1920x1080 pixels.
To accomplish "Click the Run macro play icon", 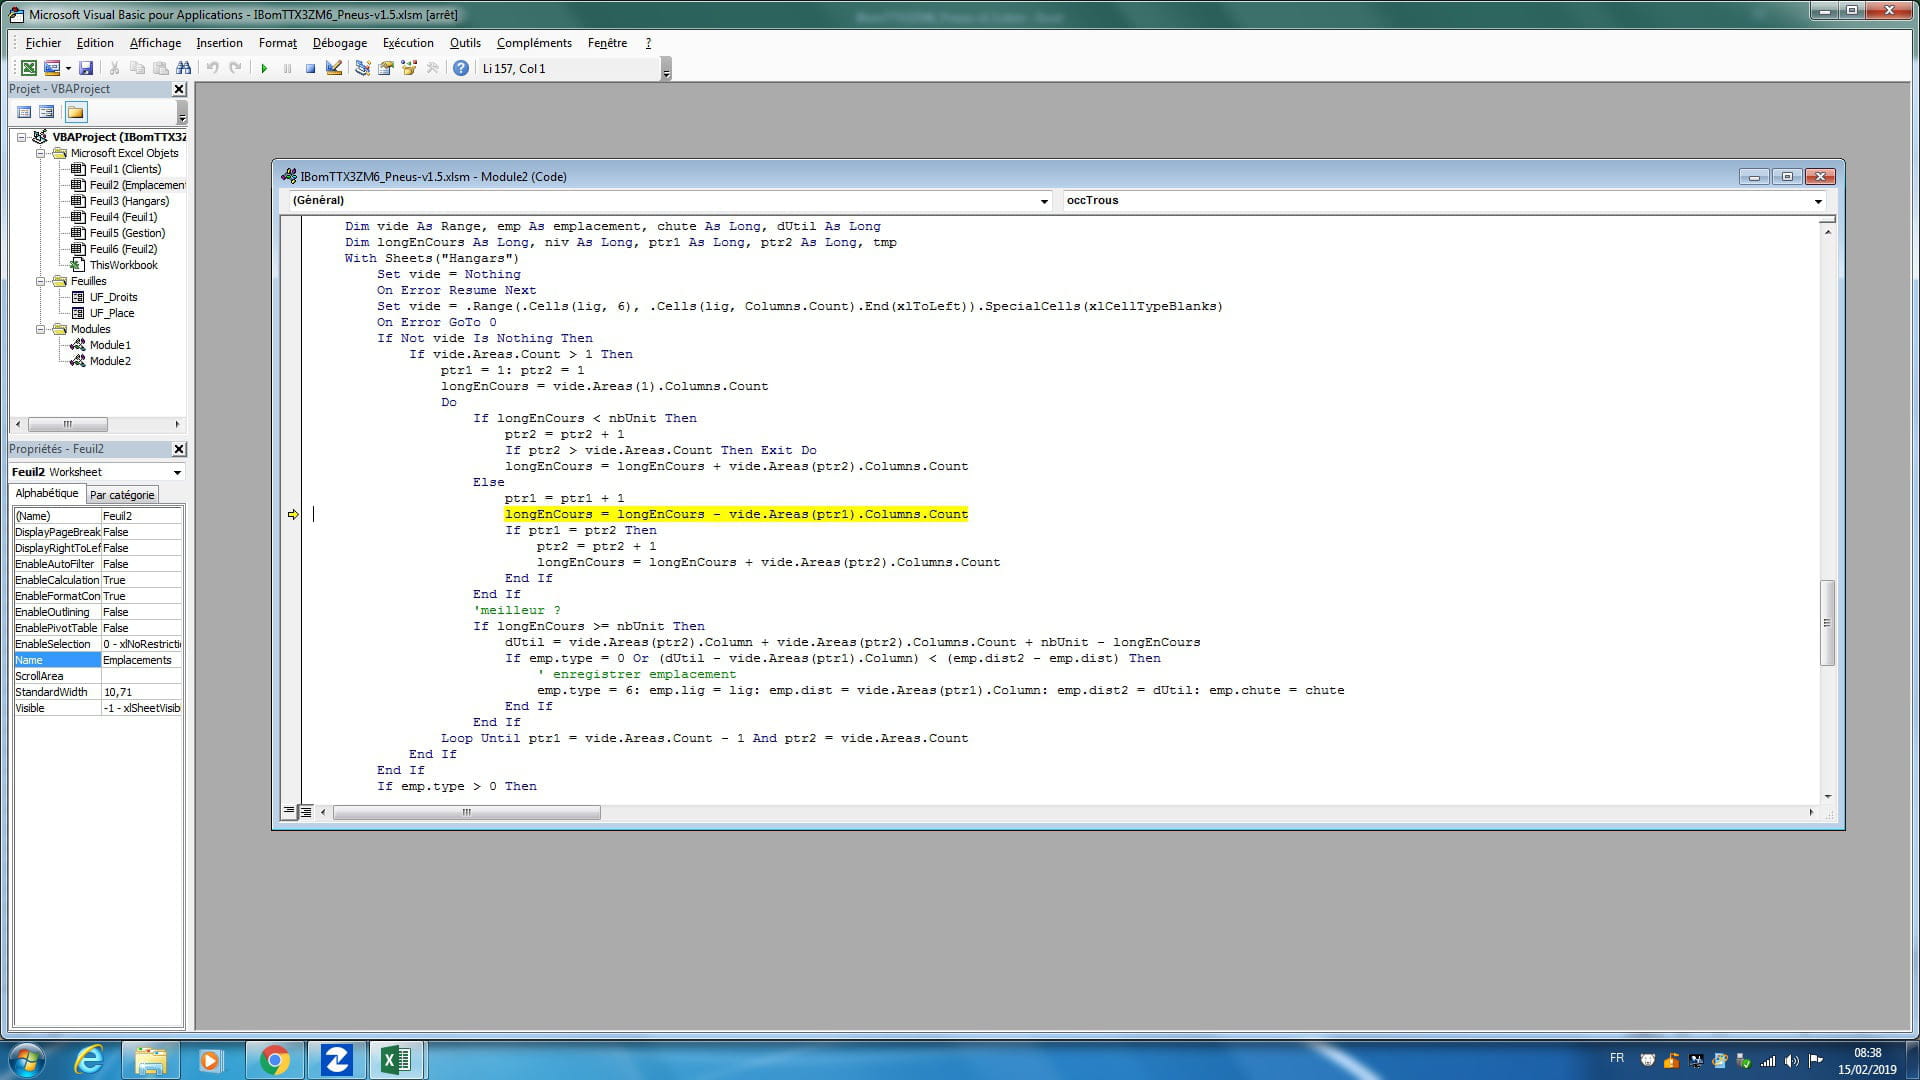I will coord(264,69).
